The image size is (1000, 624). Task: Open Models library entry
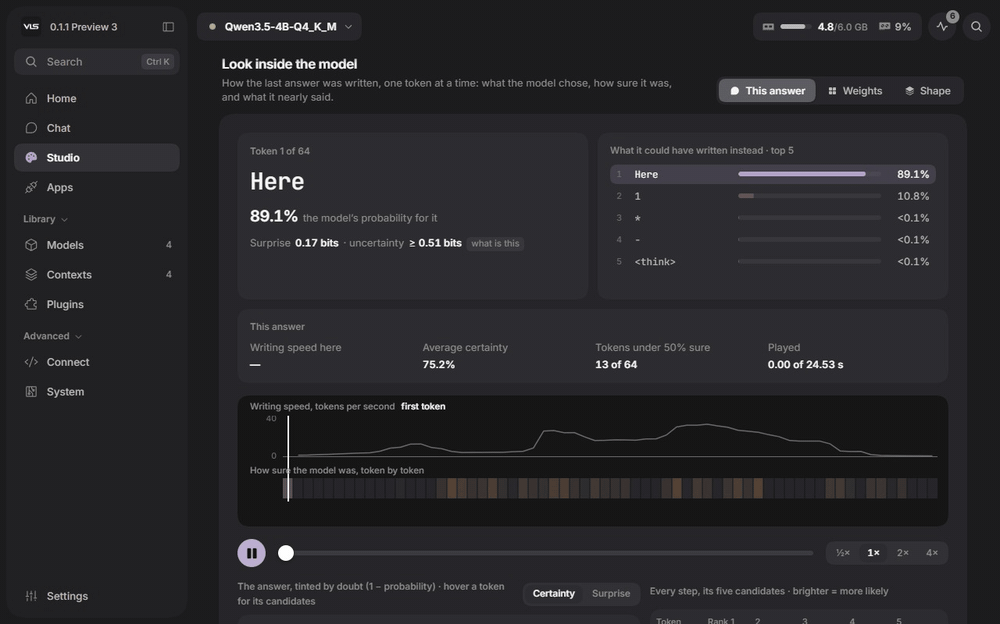pyautogui.click(x=97, y=245)
